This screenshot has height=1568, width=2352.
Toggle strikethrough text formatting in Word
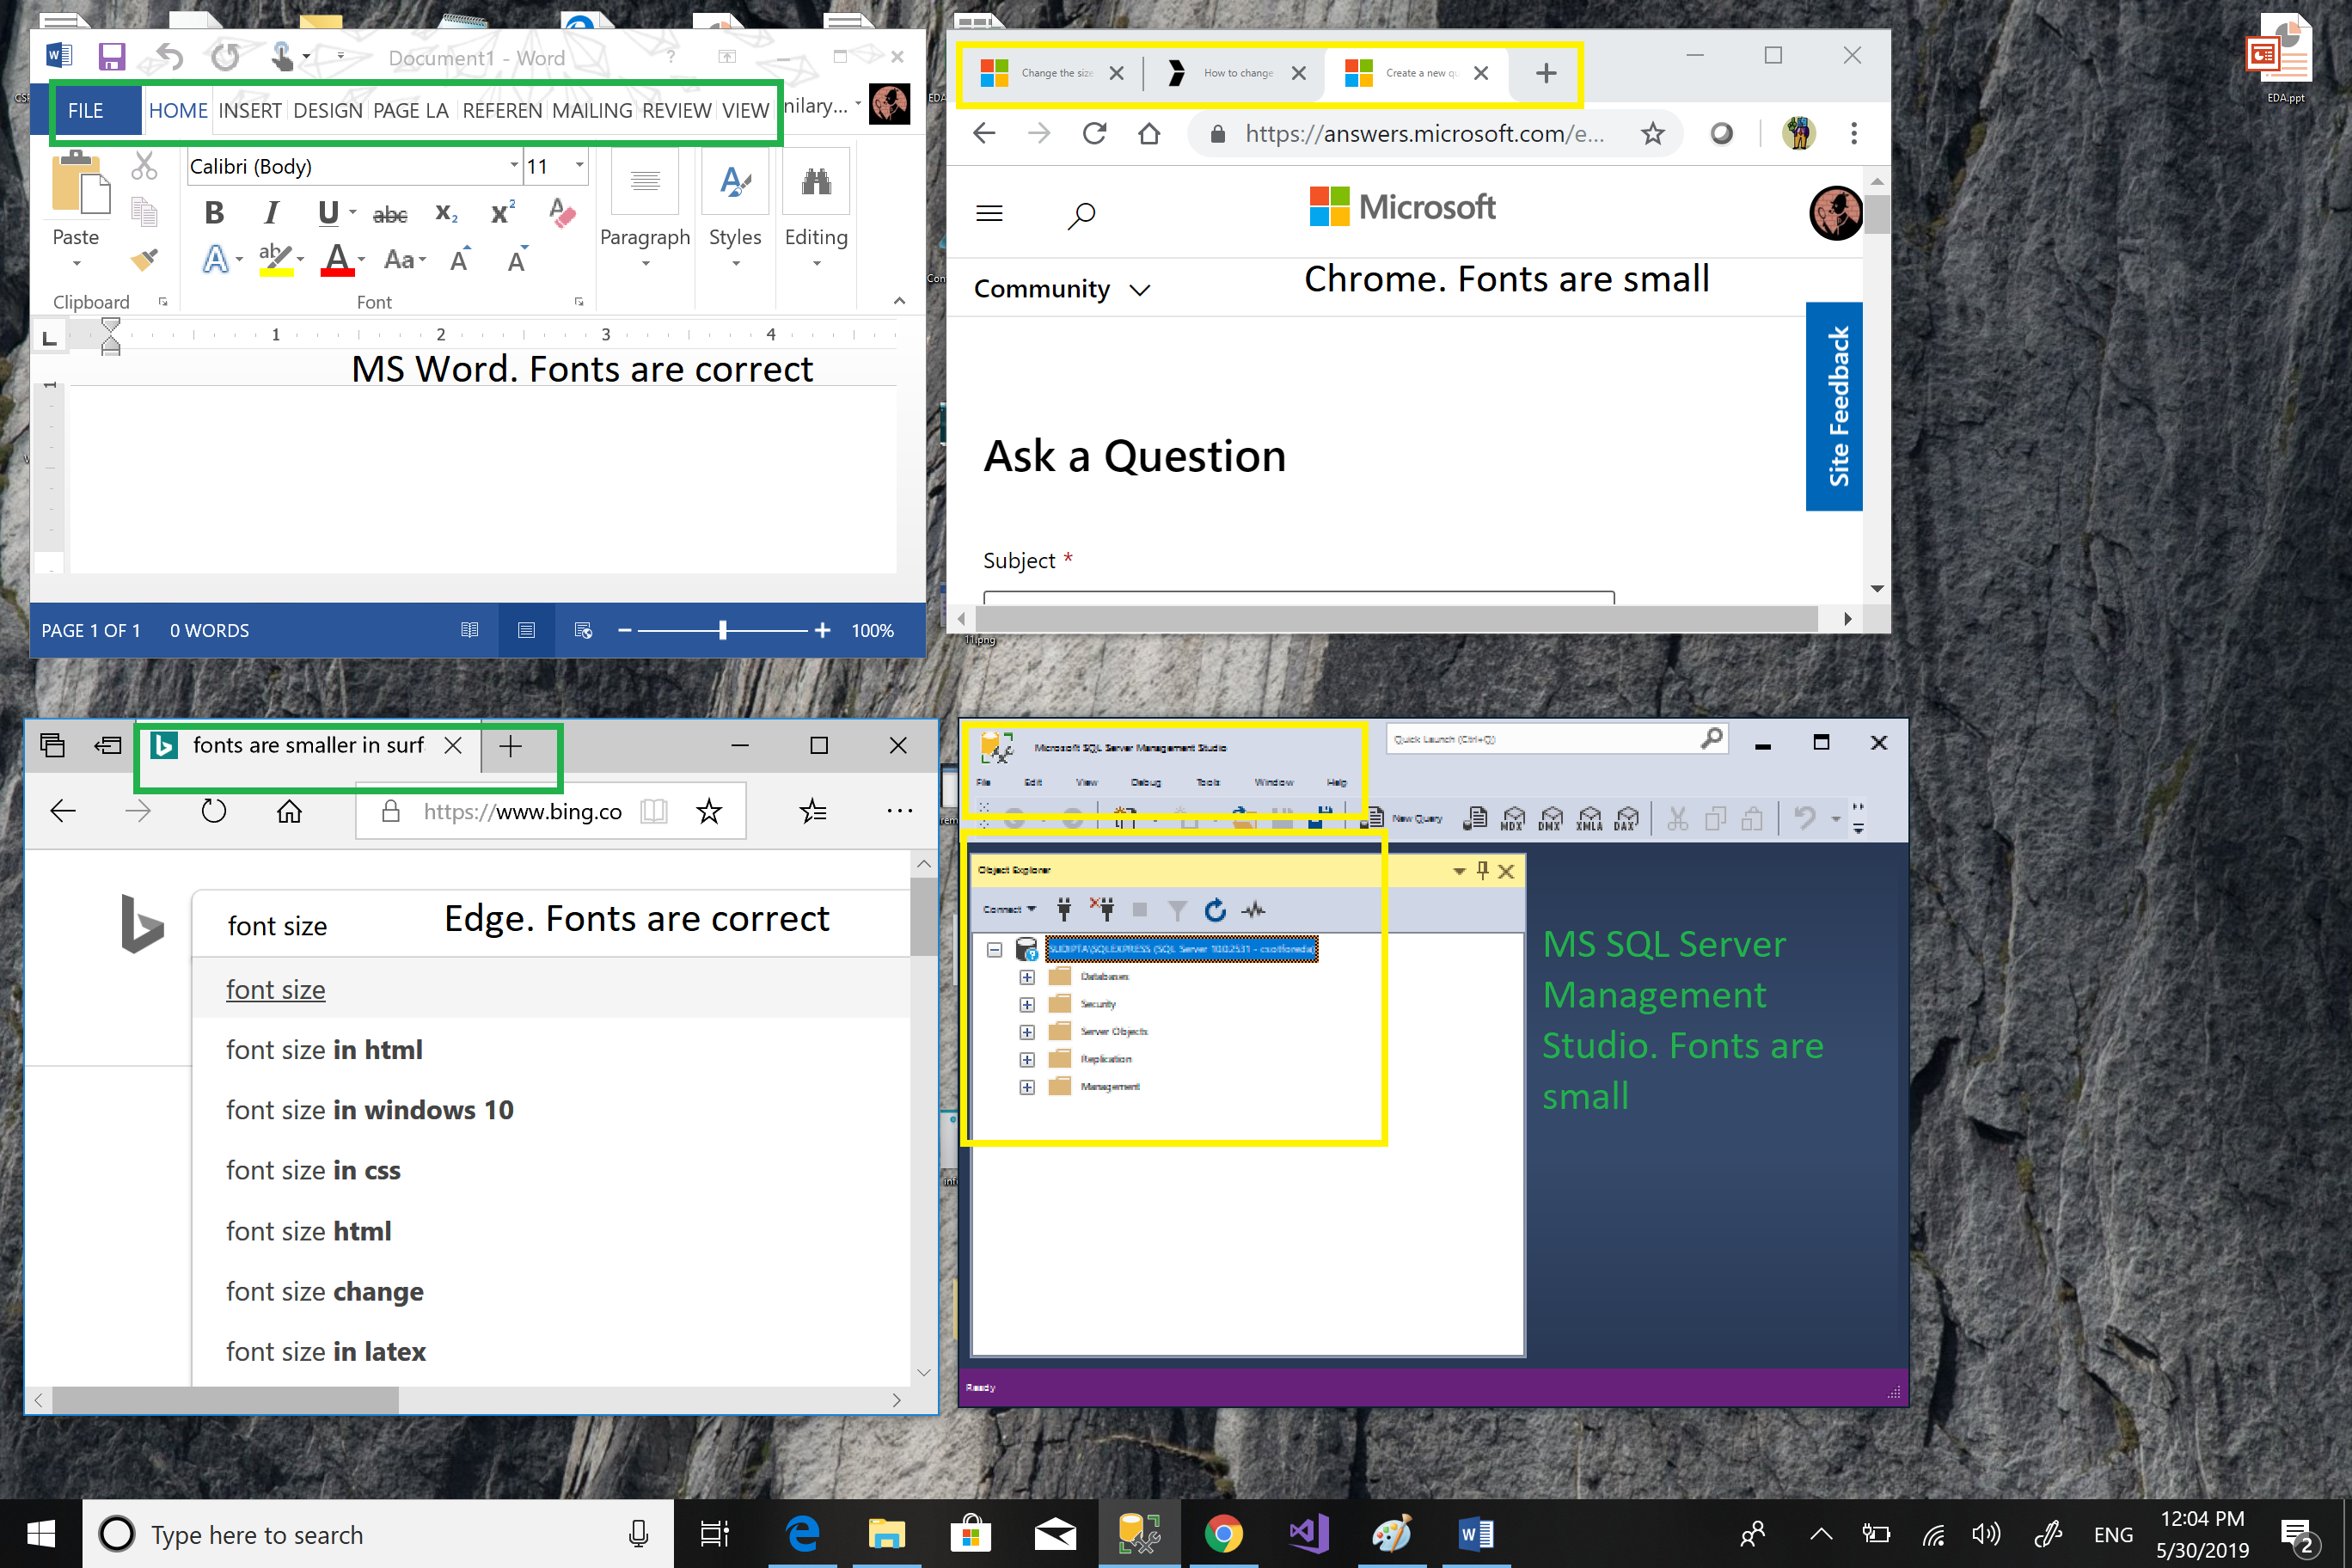[x=390, y=214]
